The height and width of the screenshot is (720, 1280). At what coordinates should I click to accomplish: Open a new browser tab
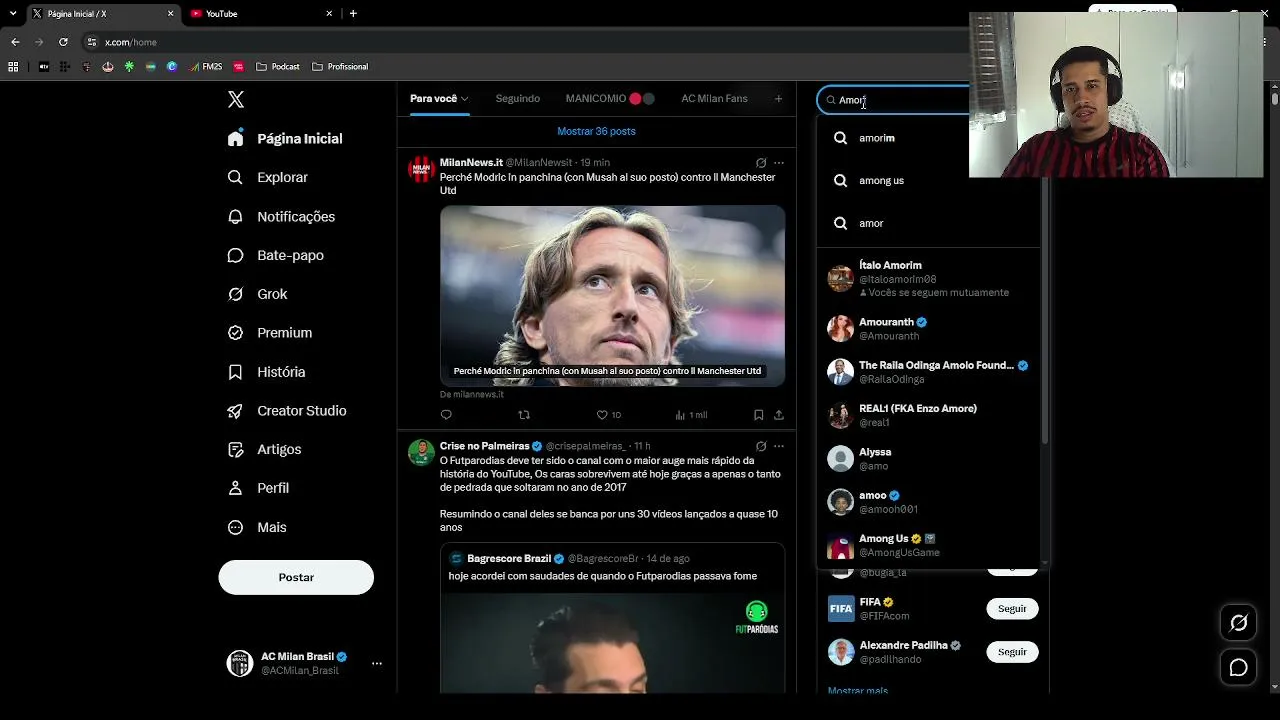pos(353,14)
